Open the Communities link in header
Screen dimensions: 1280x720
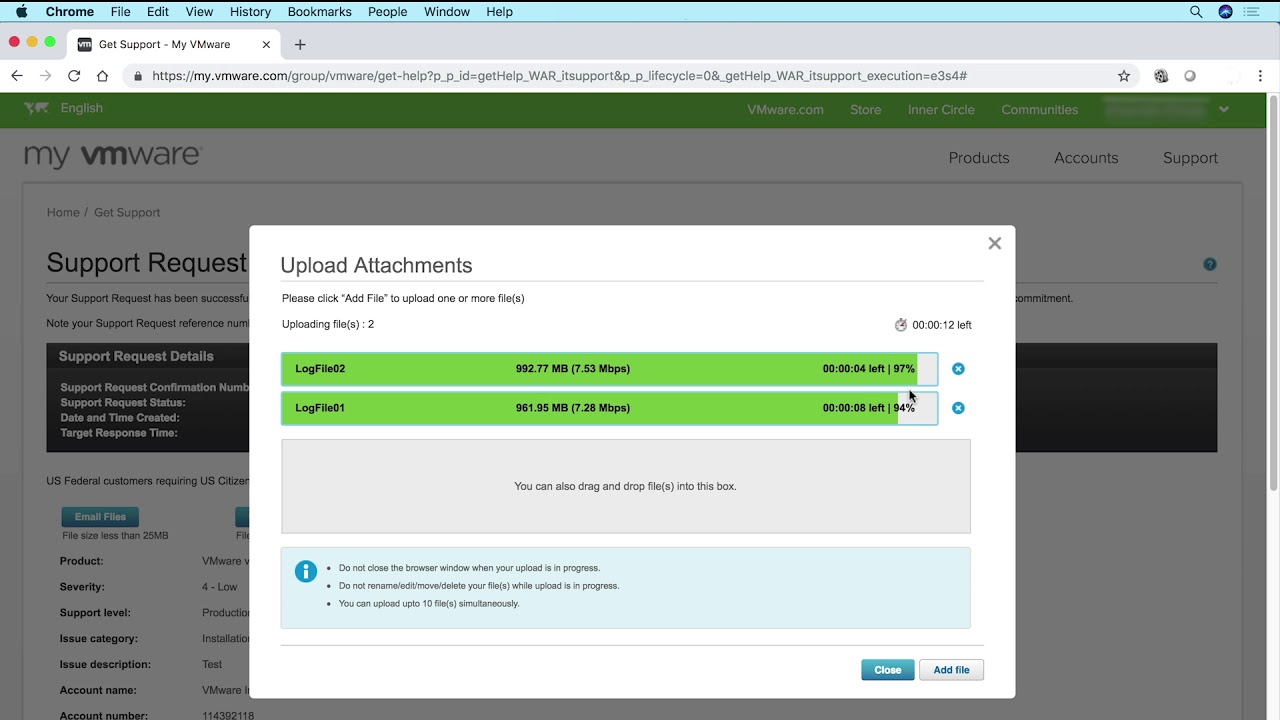point(1039,110)
